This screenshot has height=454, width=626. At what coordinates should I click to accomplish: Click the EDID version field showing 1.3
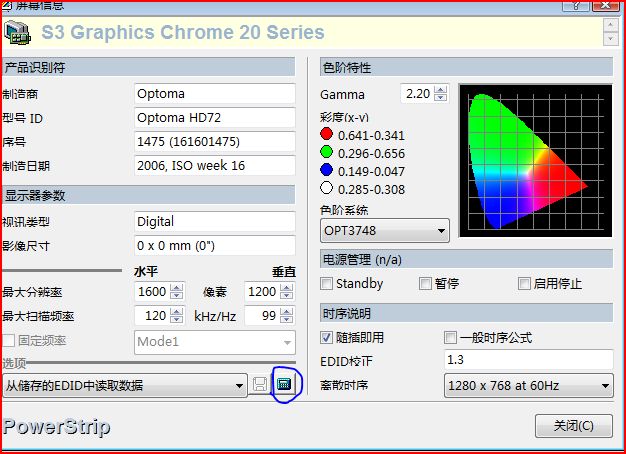[x=529, y=360]
